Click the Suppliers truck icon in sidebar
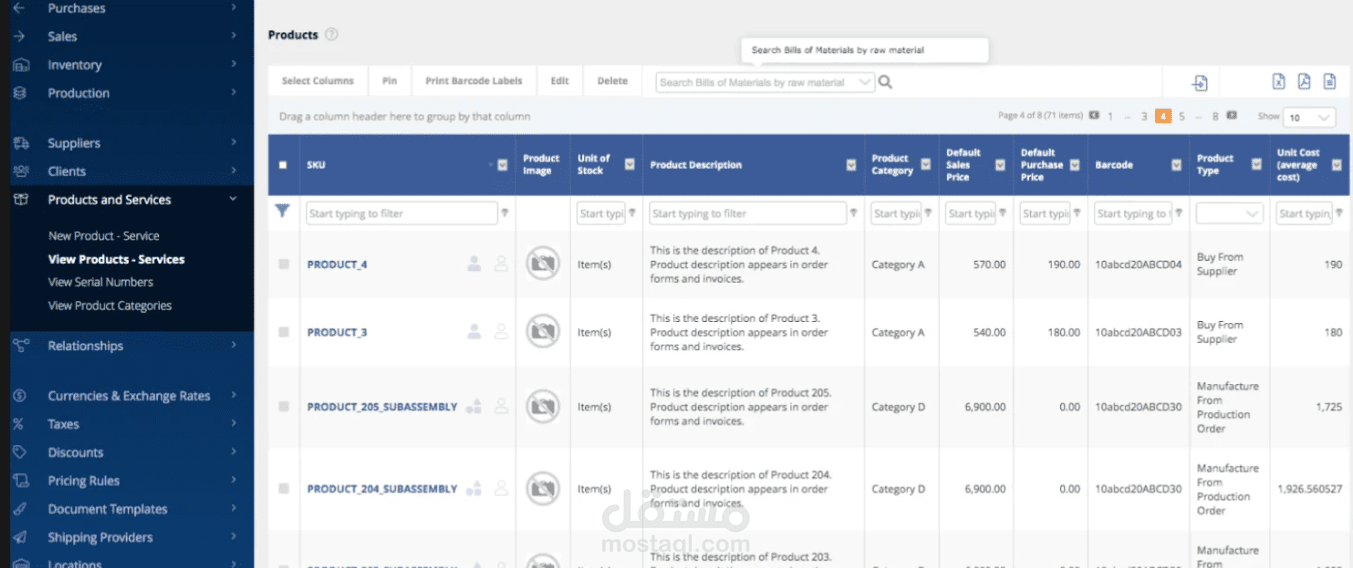This screenshot has height=568, width=1353. (x=20, y=143)
